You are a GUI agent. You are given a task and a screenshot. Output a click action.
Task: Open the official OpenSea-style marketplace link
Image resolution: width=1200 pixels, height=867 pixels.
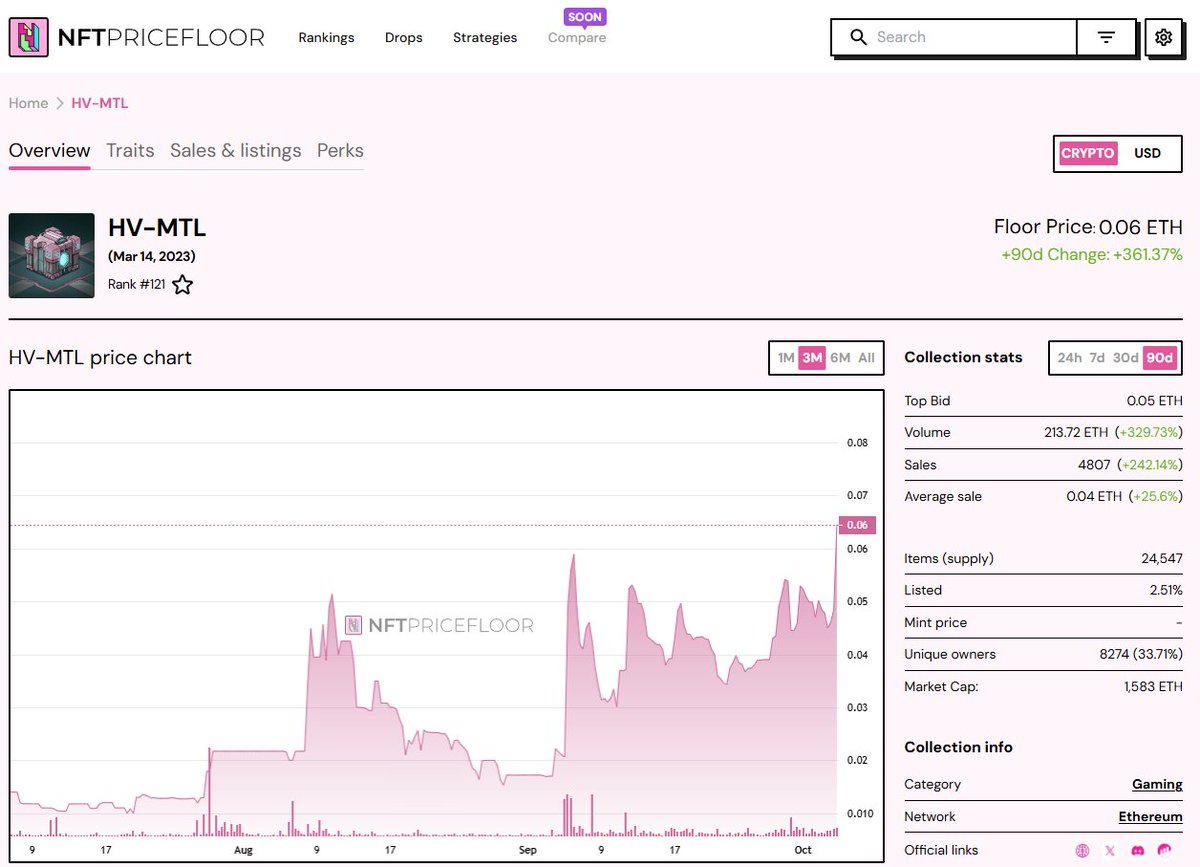pos(1164,850)
